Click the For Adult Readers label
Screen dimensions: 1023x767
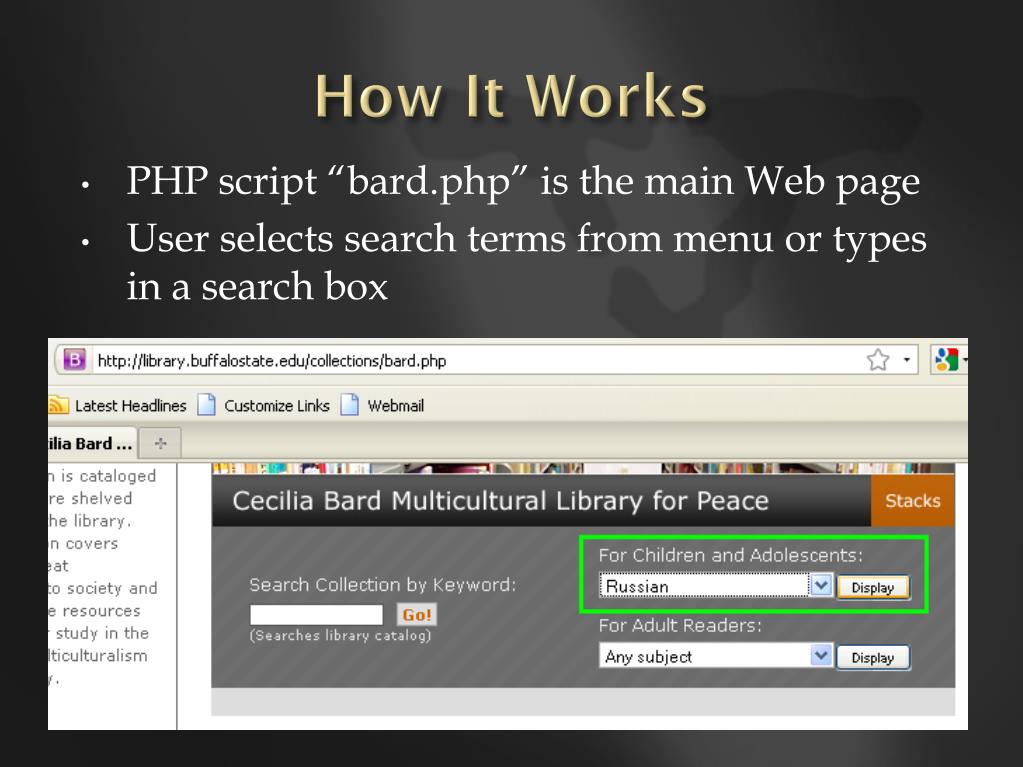pyautogui.click(x=680, y=625)
